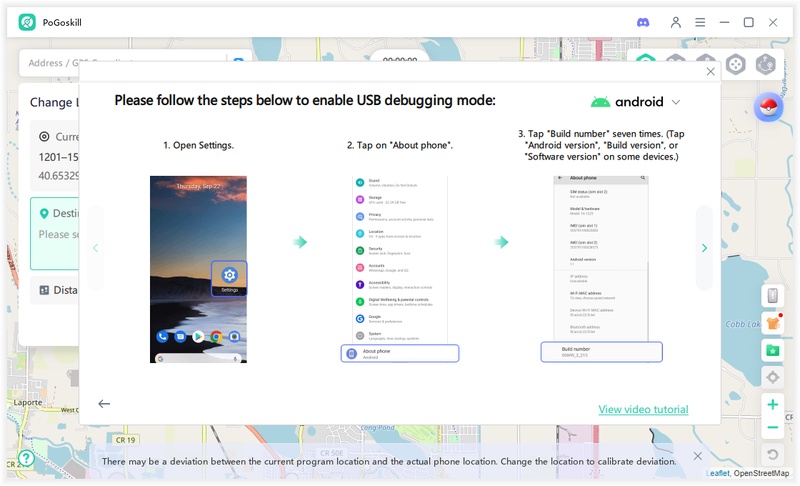Open the shirt store icon with red dot
The width and height of the screenshot is (800, 486).
pyautogui.click(x=772, y=323)
